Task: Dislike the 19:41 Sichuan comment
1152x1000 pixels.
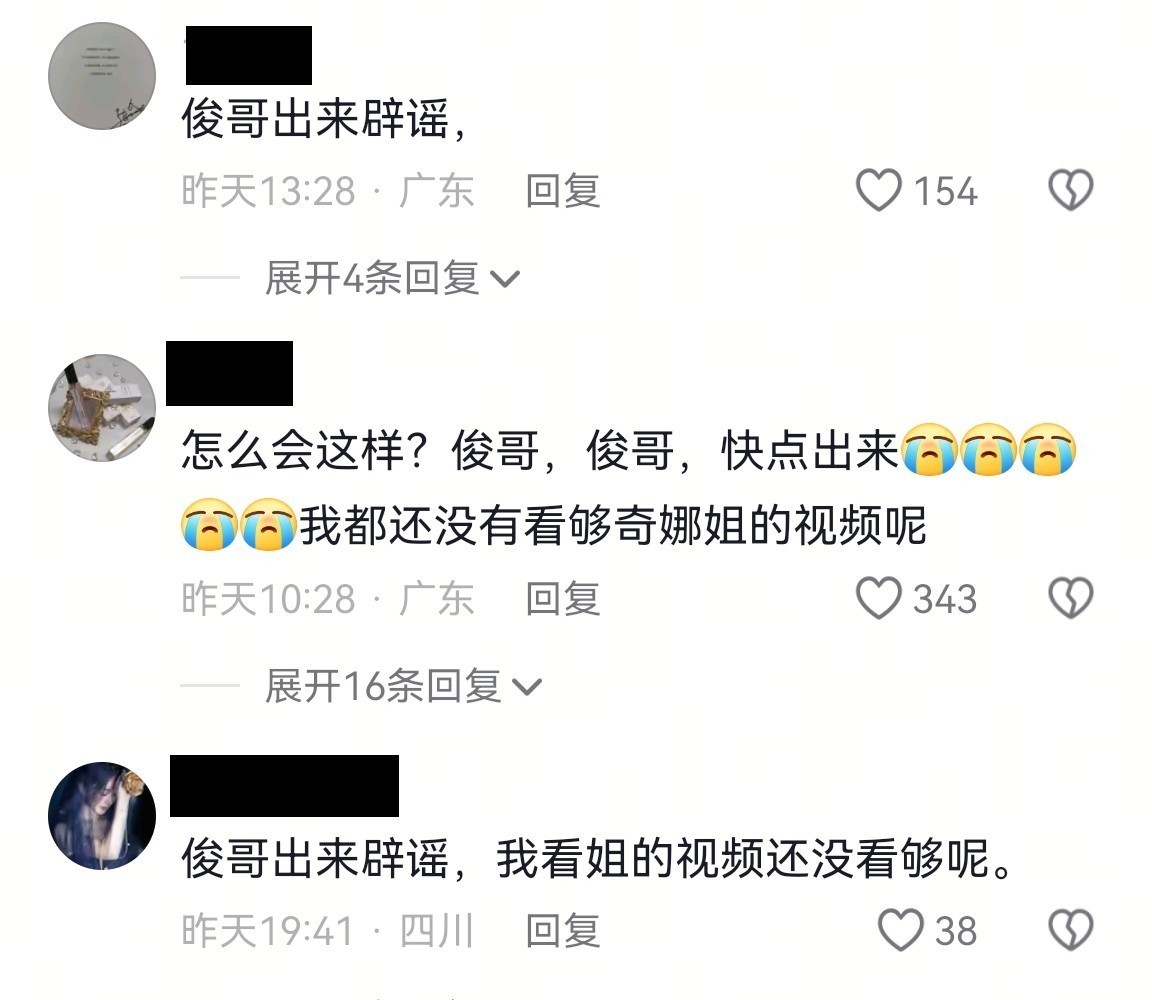Action: tap(1070, 930)
